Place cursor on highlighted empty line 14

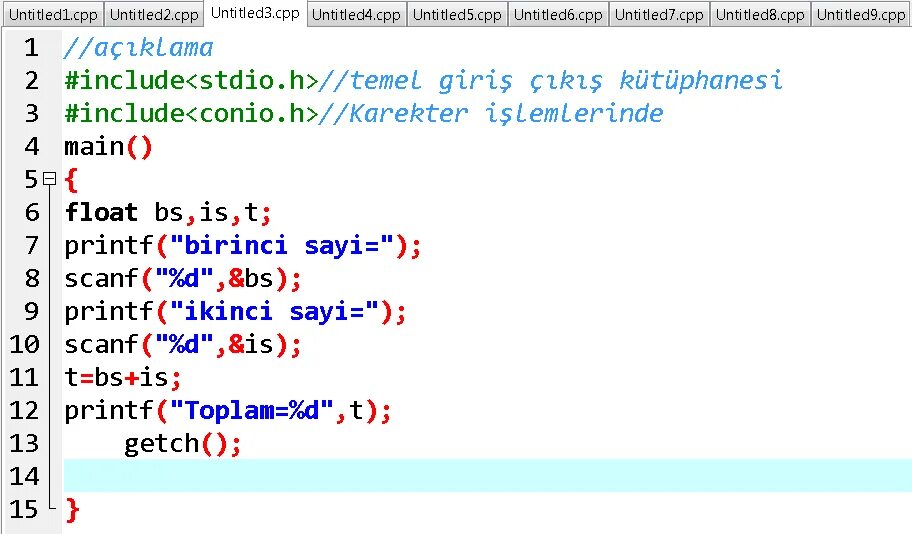[x=487, y=475]
